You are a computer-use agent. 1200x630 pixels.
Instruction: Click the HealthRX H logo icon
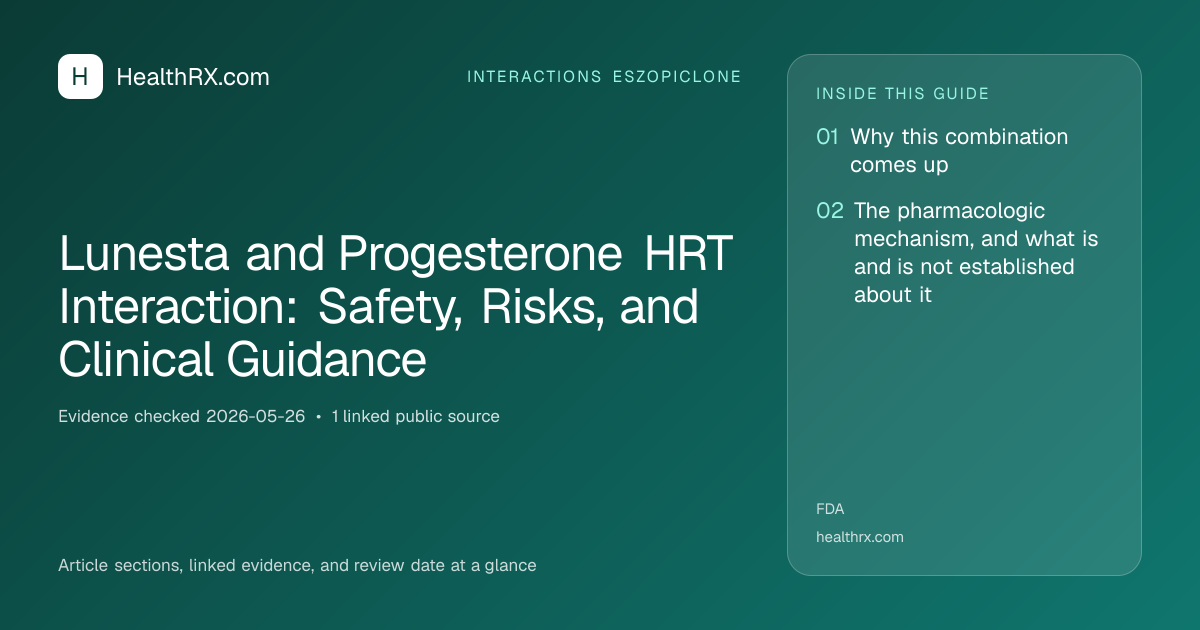pos(80,77)
